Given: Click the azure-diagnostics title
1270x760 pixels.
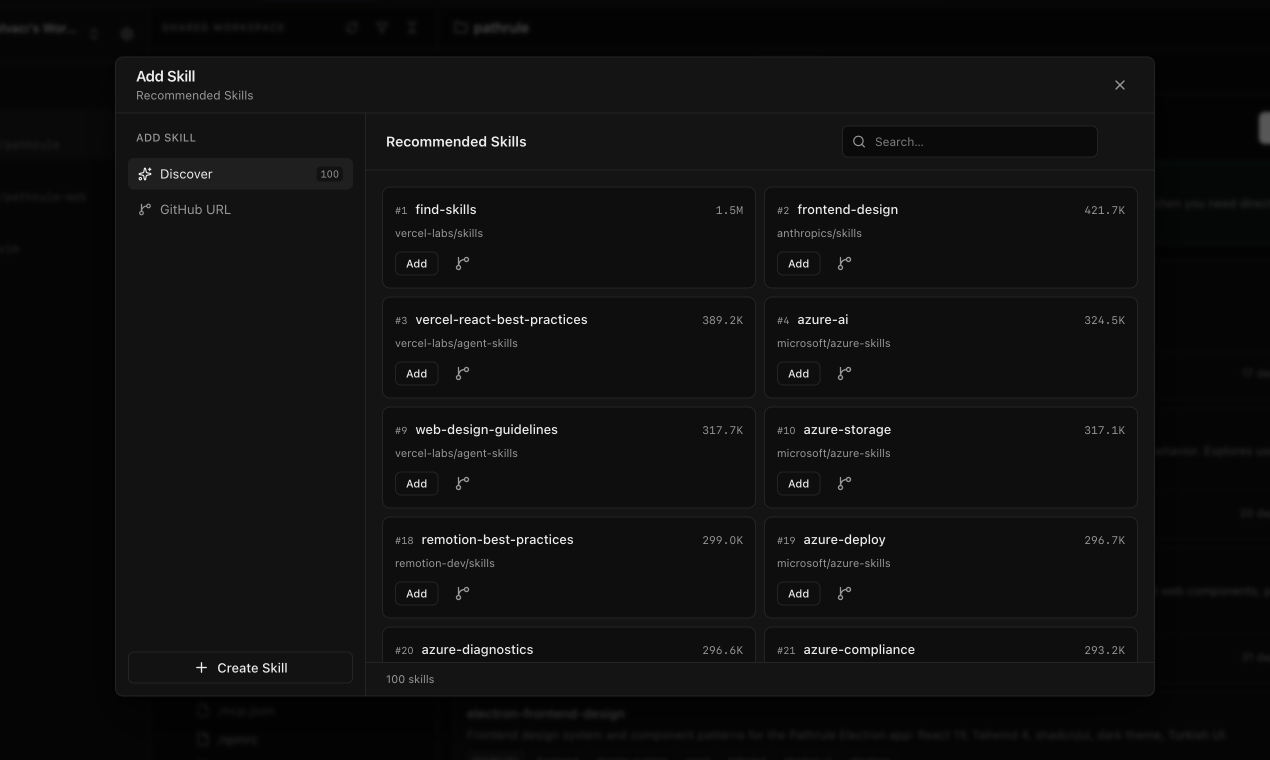Looking at the screenshot, I should (x=478, y=650).
